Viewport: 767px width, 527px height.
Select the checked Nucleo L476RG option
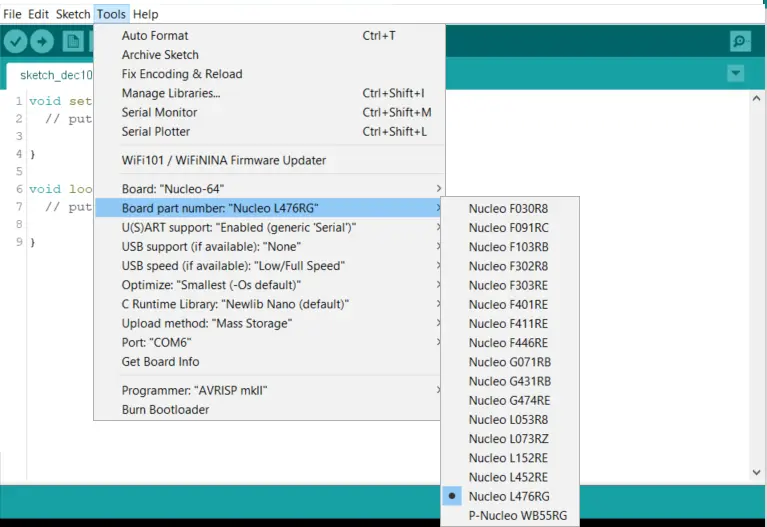(x=509, y=496)
